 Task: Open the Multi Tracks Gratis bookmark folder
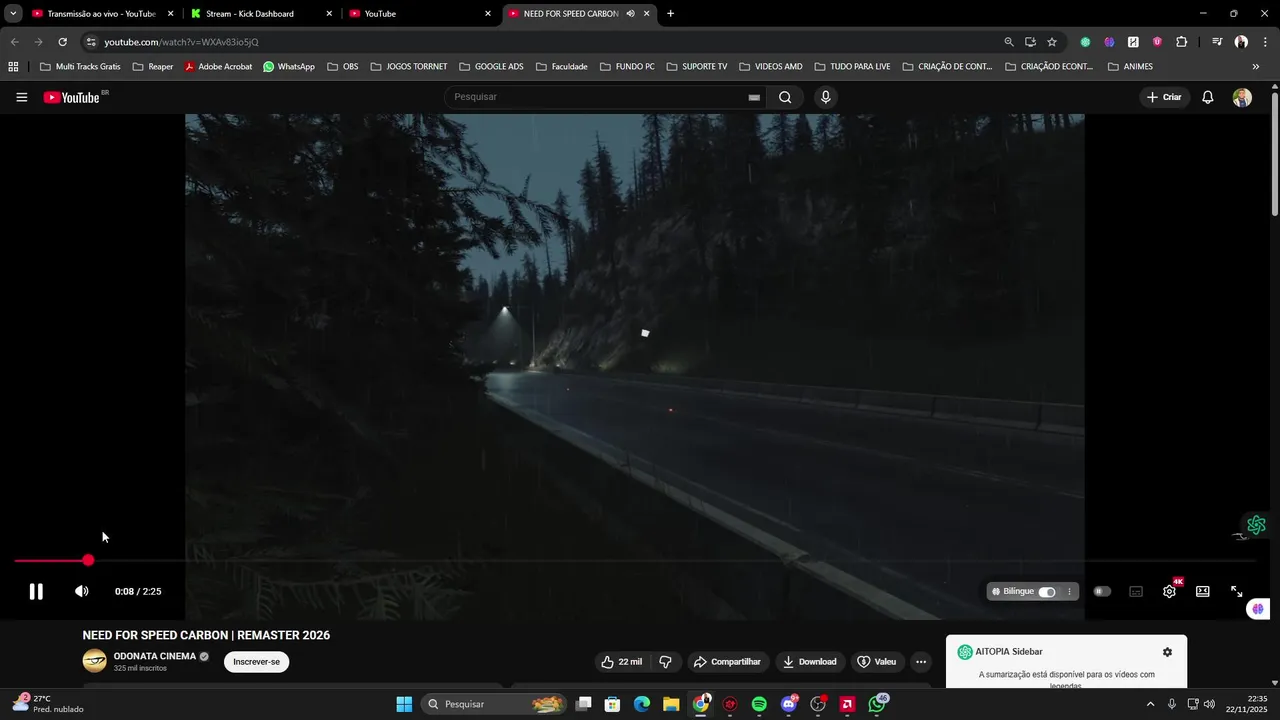point(80,67)
